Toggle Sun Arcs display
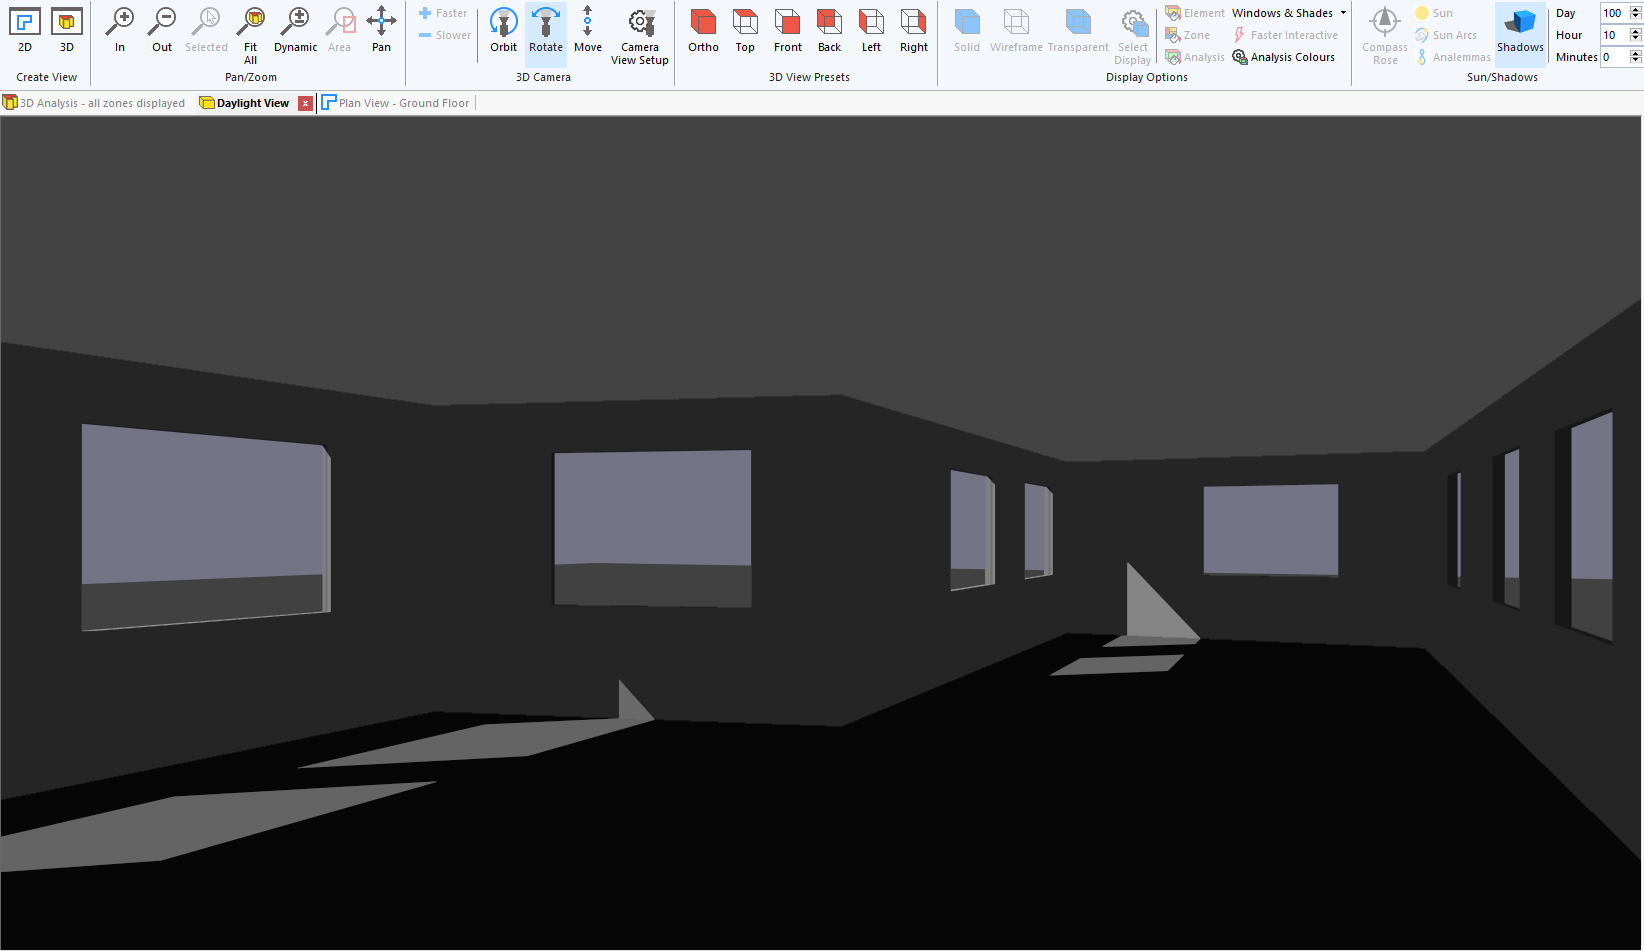 click(1446, 35)
